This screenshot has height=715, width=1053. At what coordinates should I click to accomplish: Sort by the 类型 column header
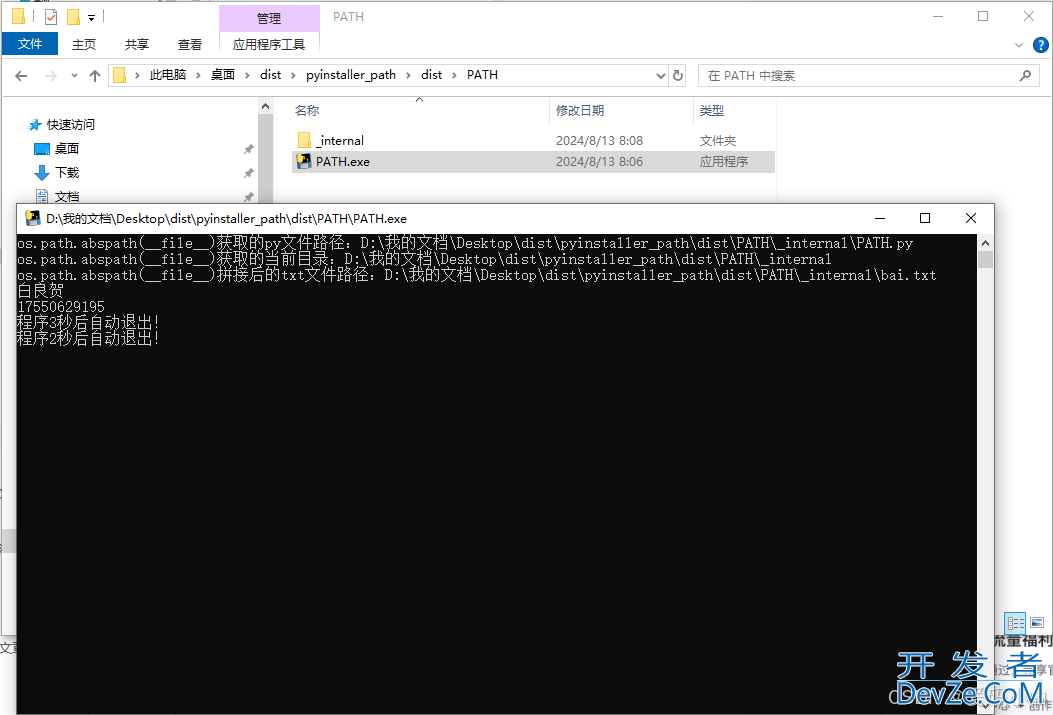[x=712, y=111]
